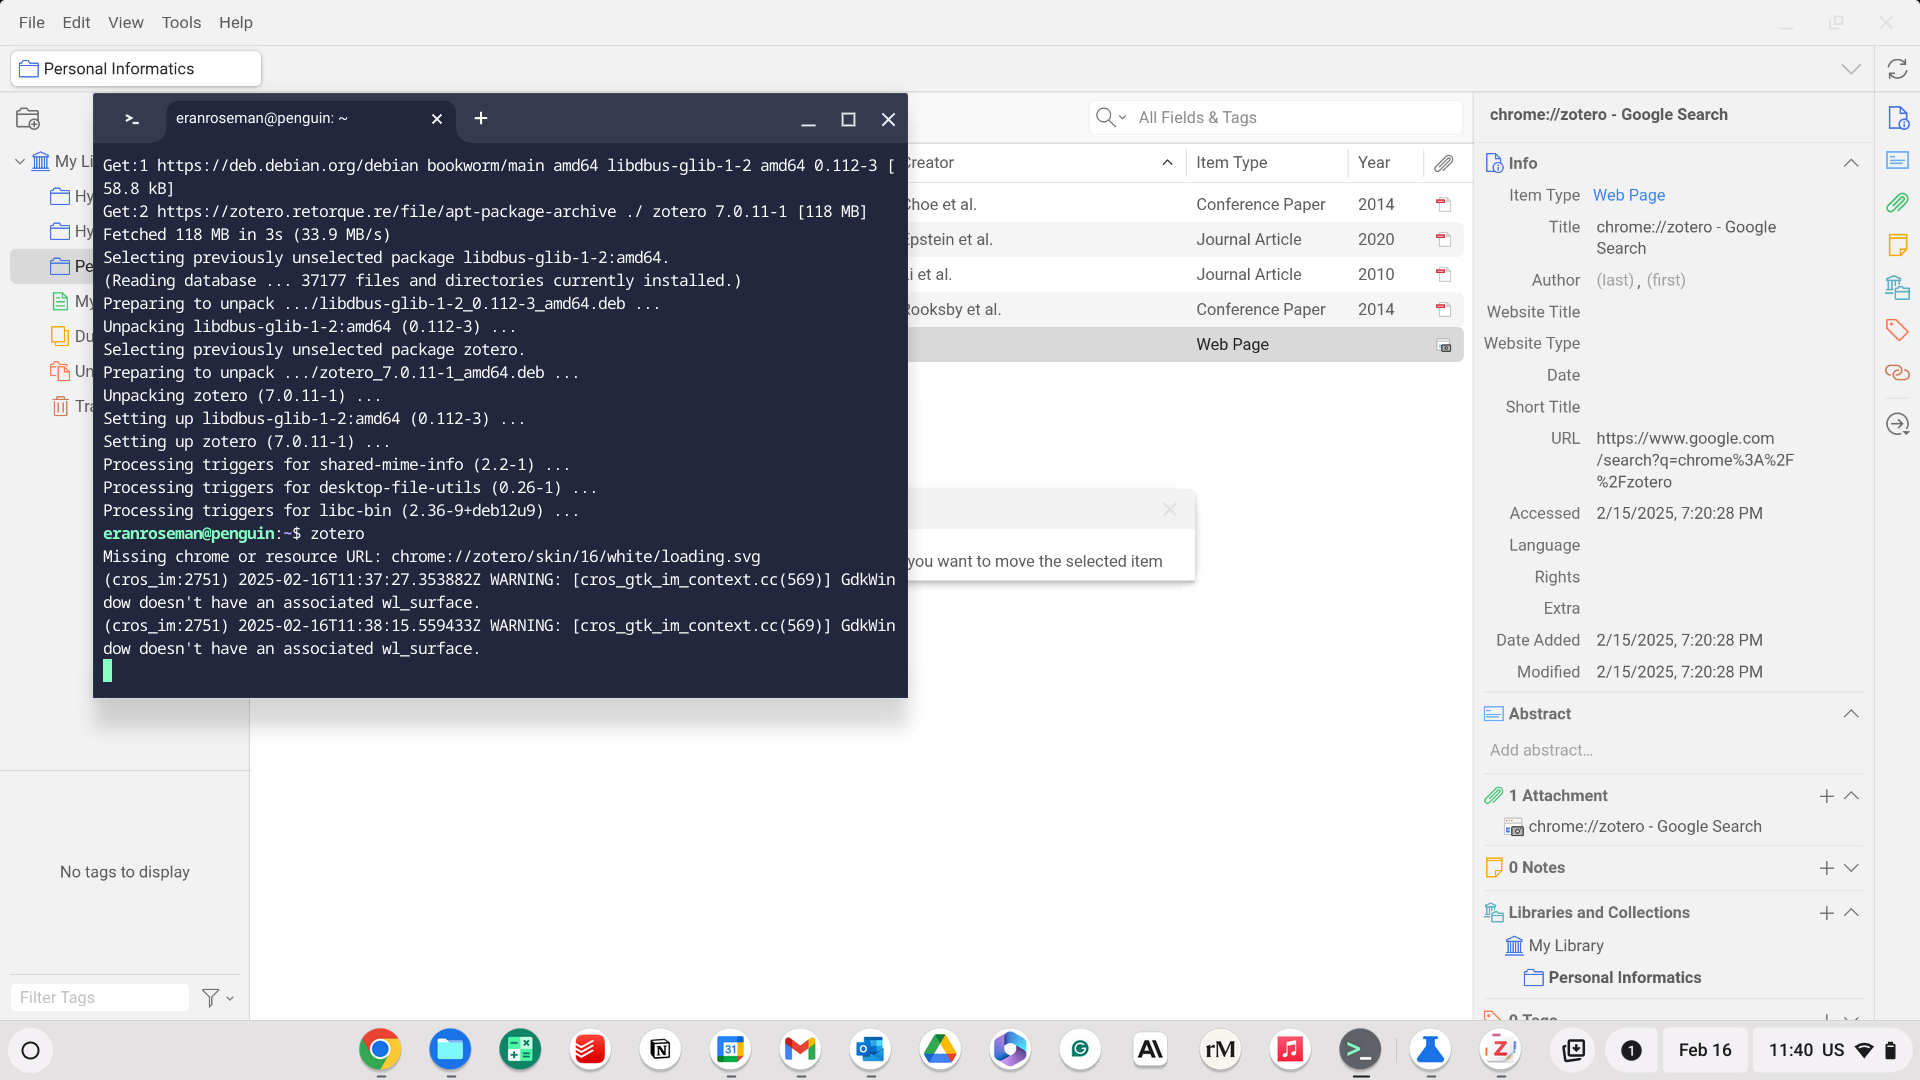Click the attachment column header paperclip
The height and width of the screenshot is (1080, 1920).
click(1443, 163)
